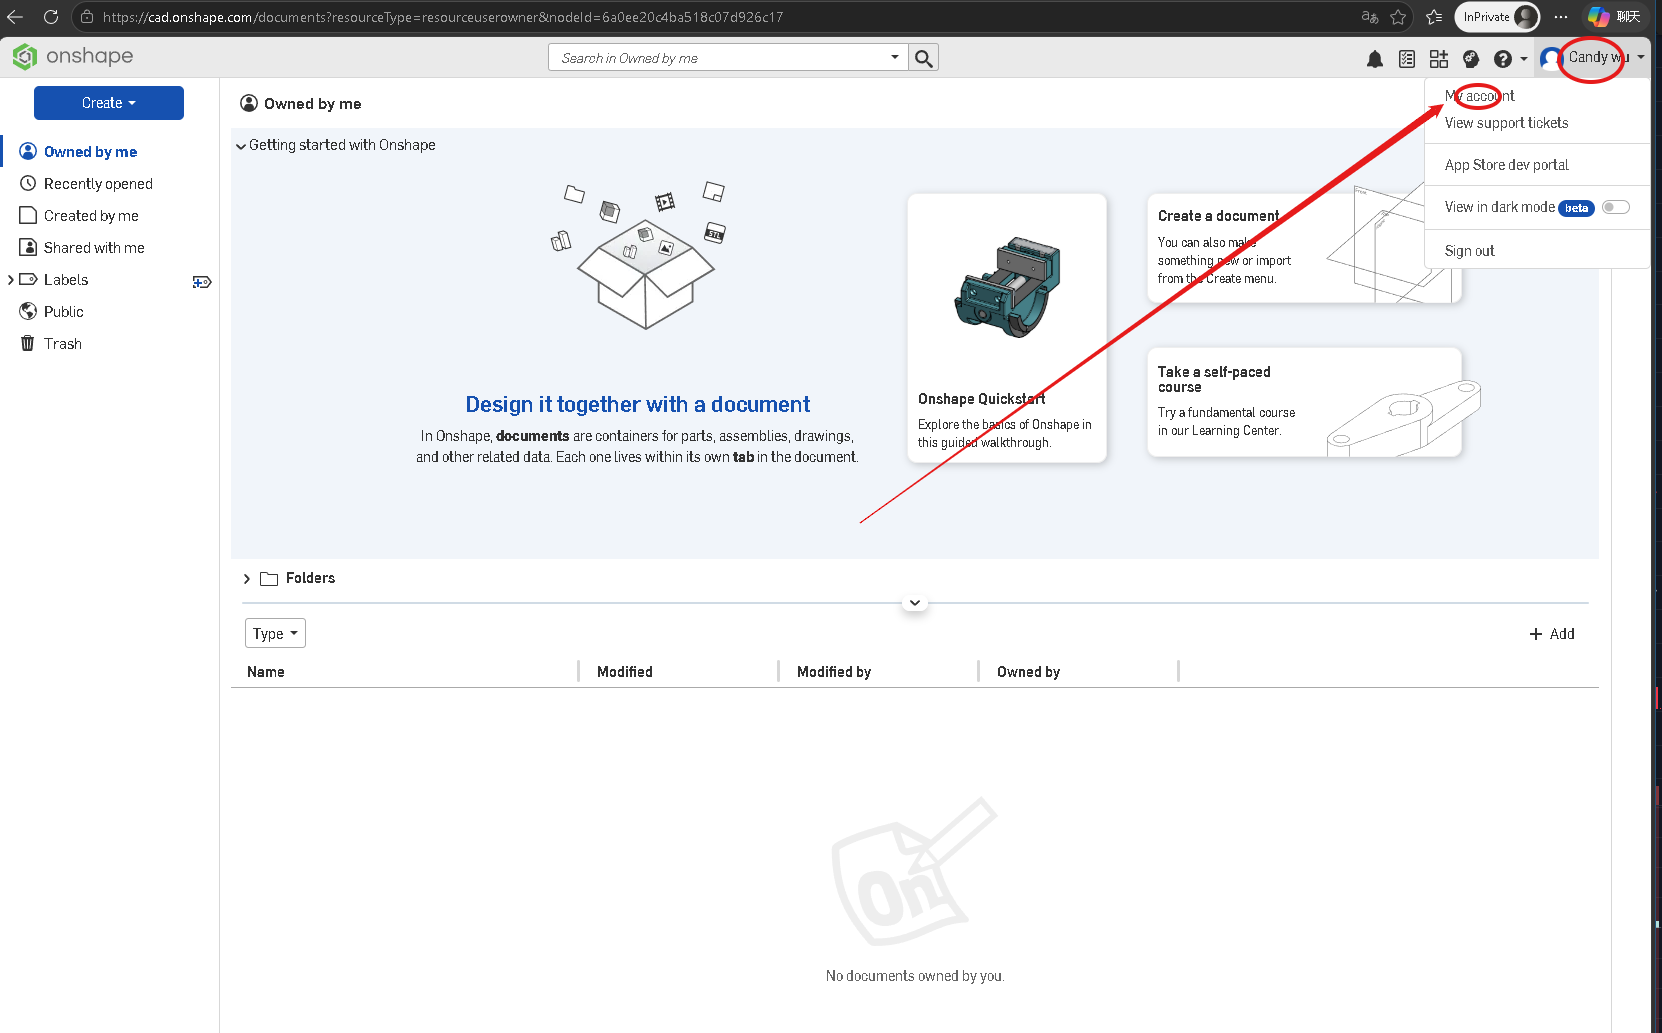
Task: Open the browser favorites list icon
Action: [x=1434, y=17]
